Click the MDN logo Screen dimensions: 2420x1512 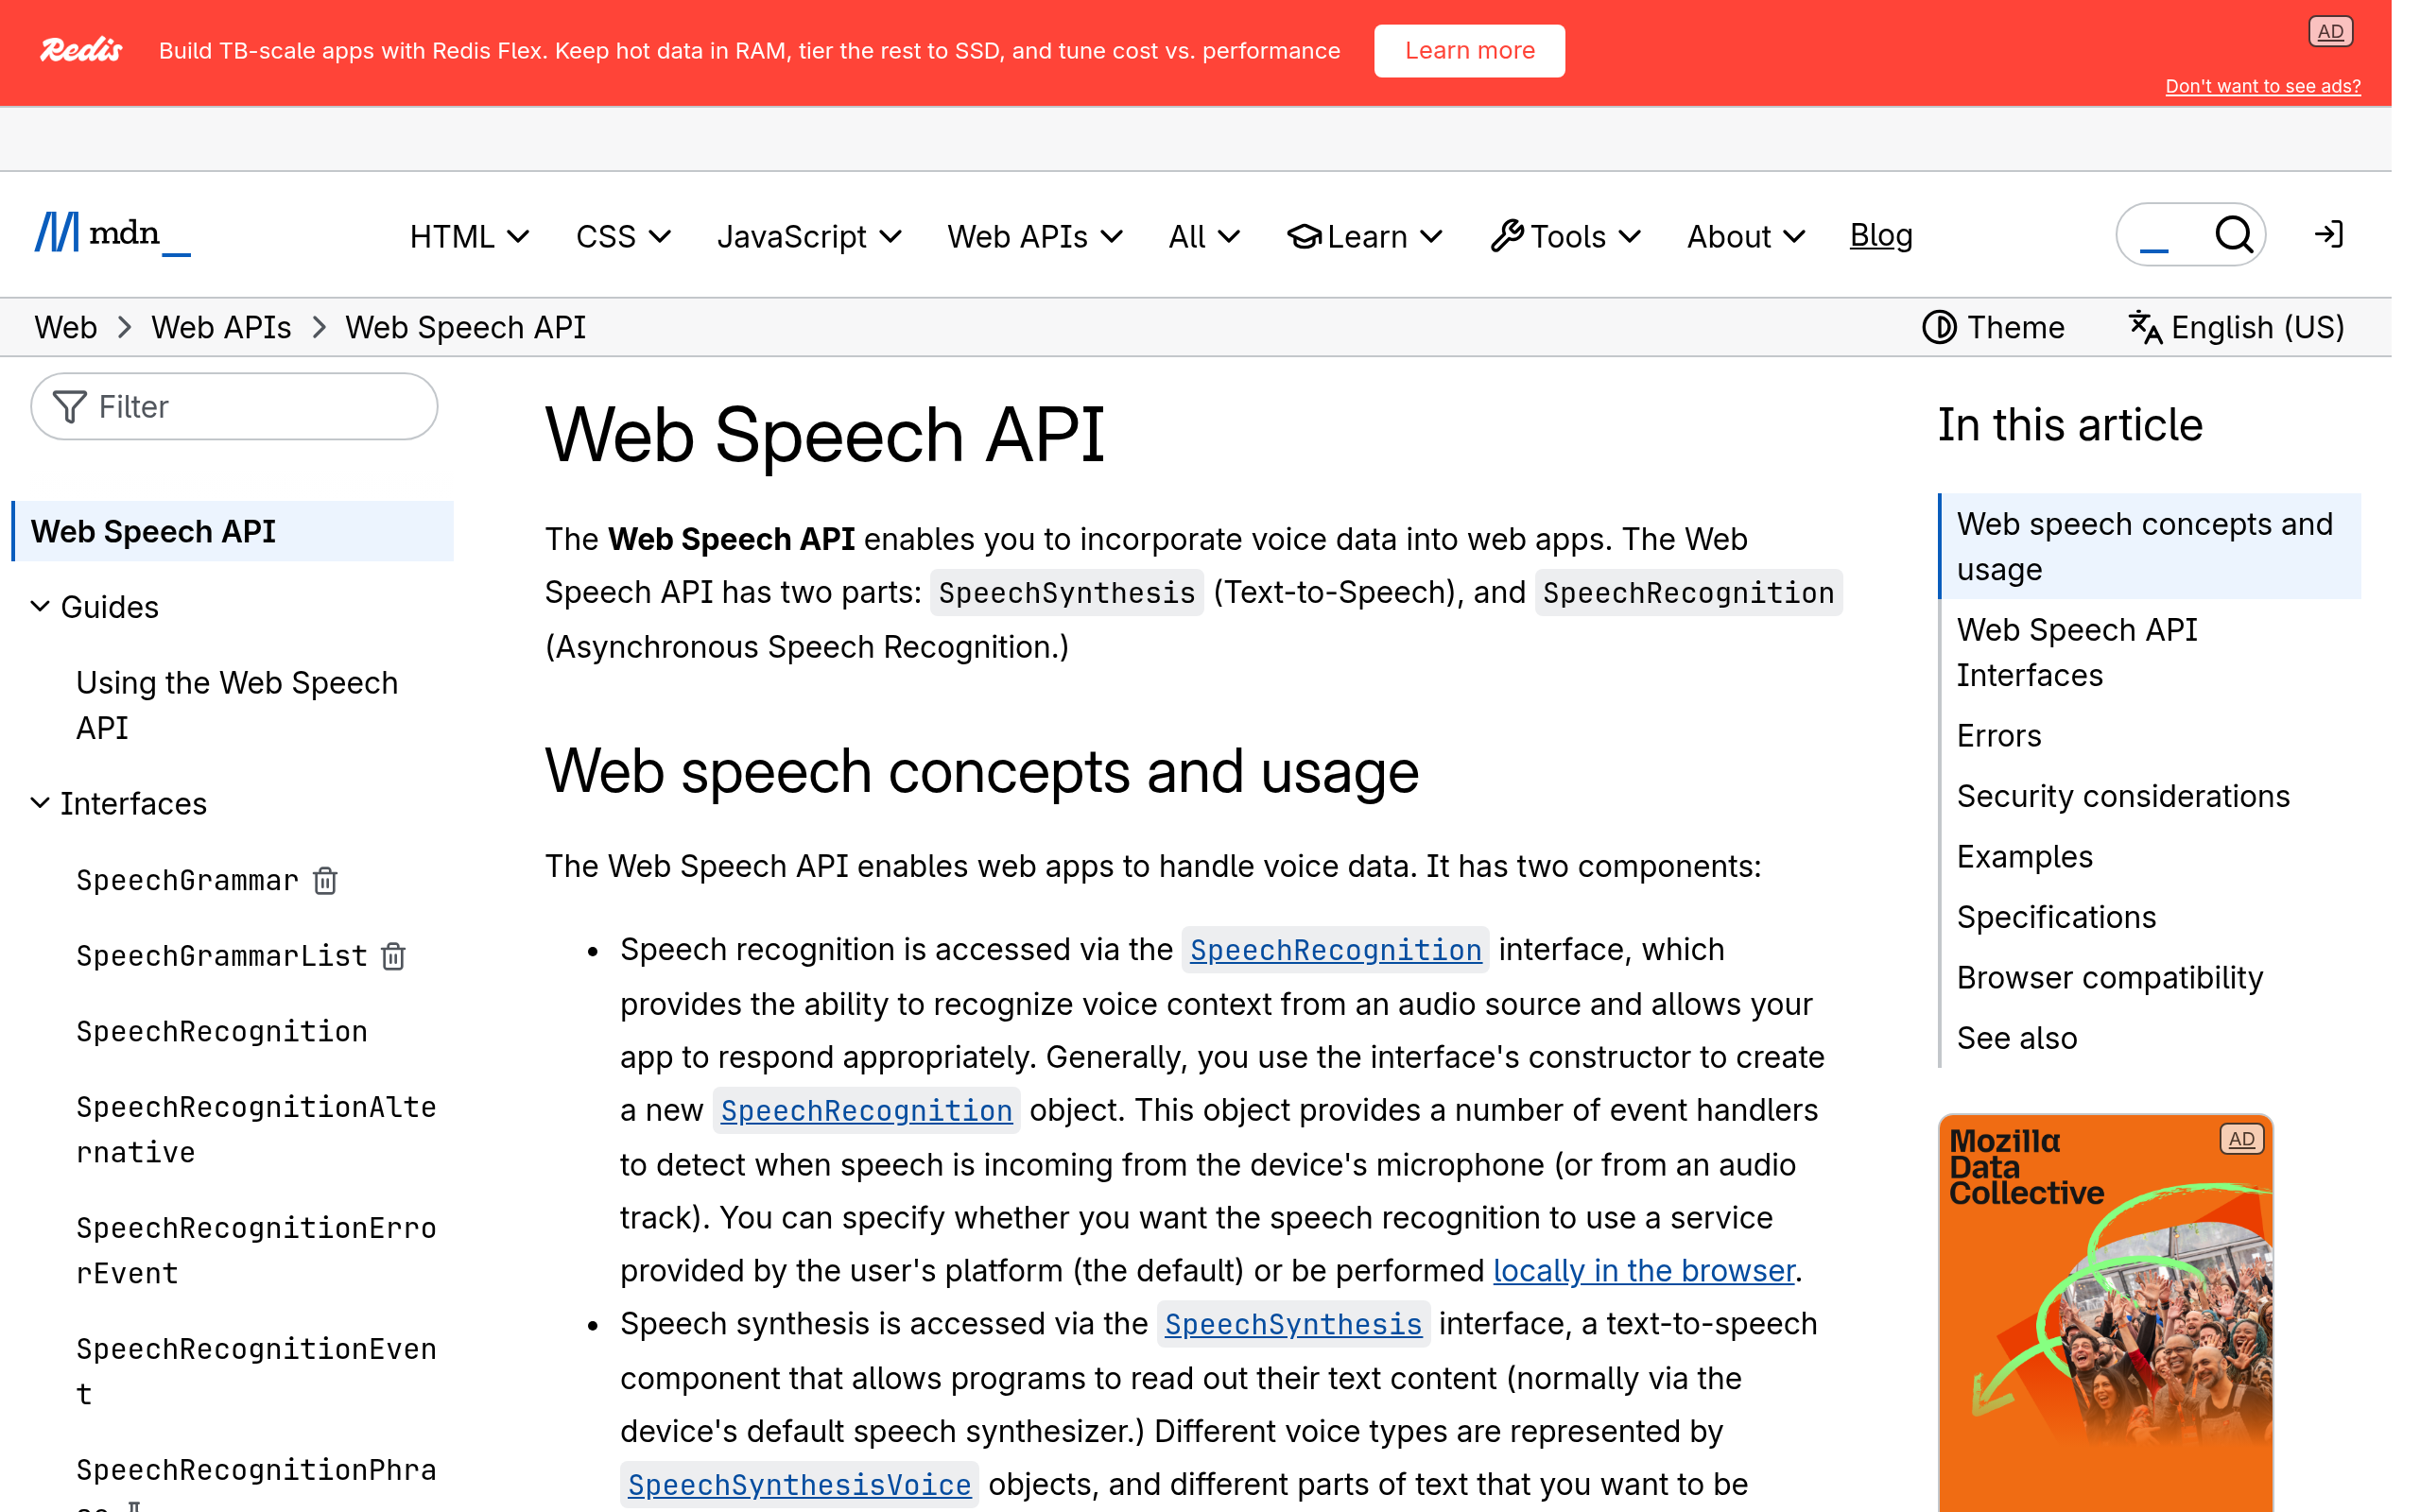click(x=112, y=234)
